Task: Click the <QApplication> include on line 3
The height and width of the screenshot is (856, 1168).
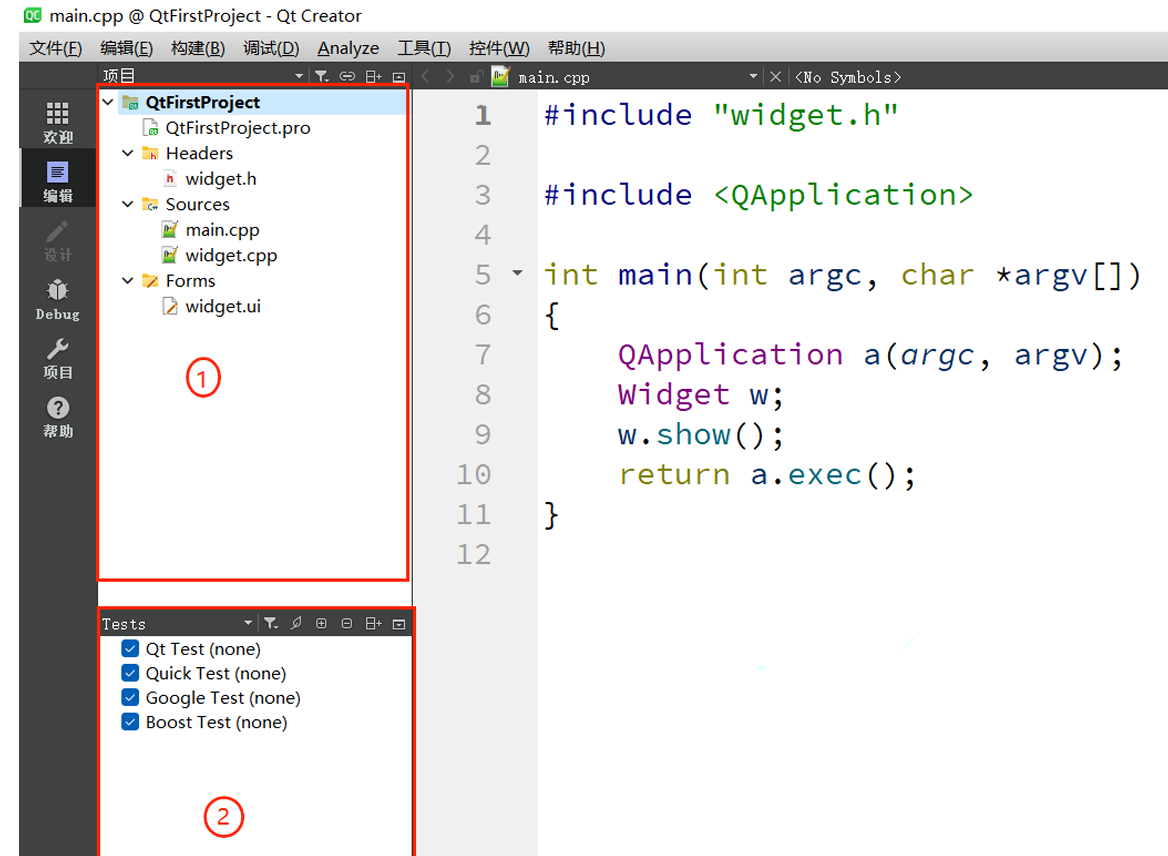Action: click(843, 195)
